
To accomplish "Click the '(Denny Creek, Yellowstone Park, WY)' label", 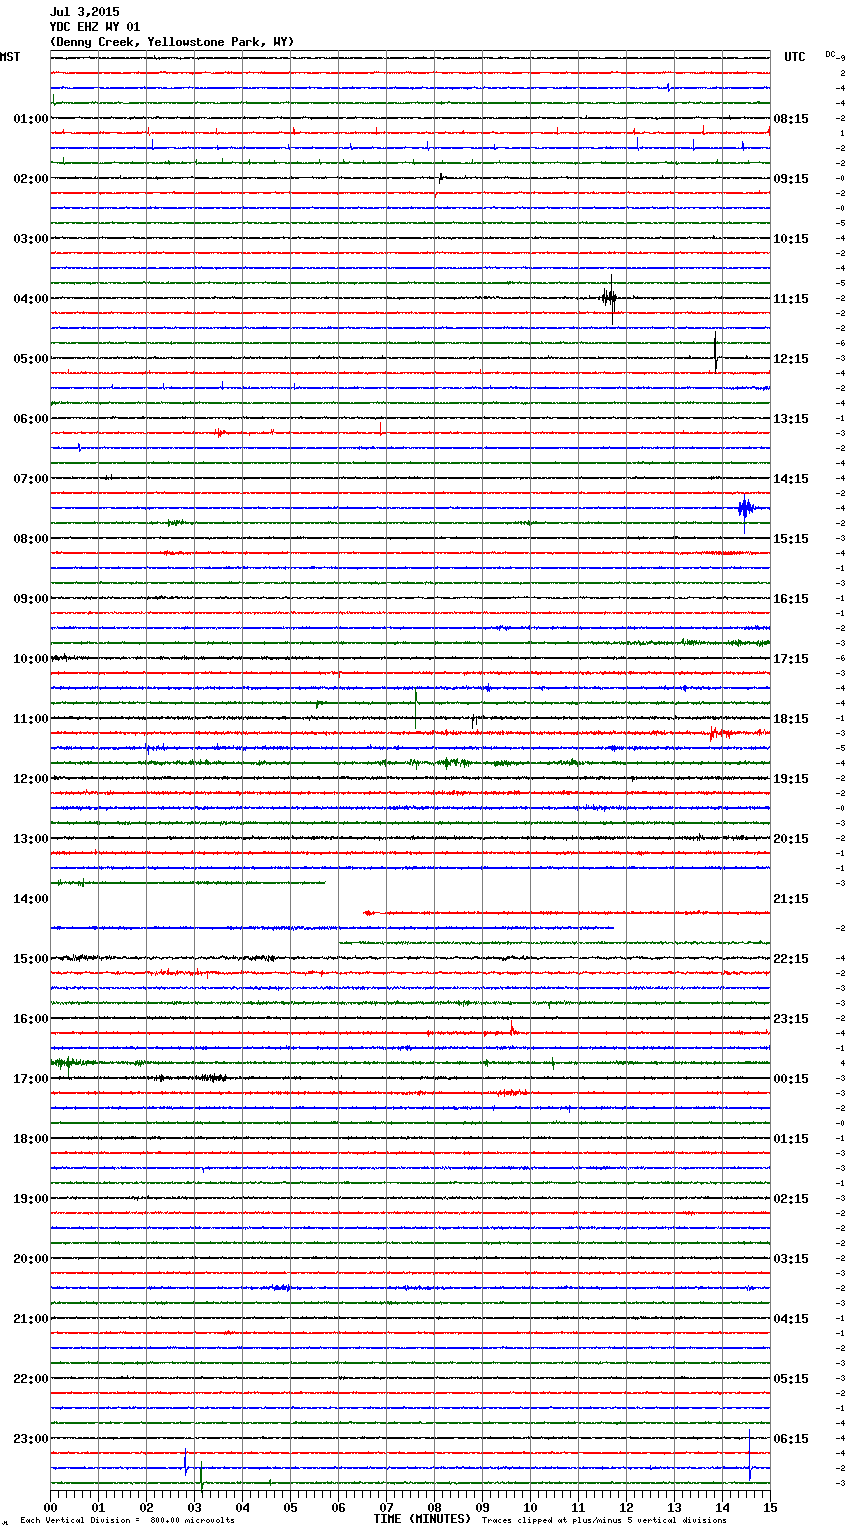I will point(172,42).
